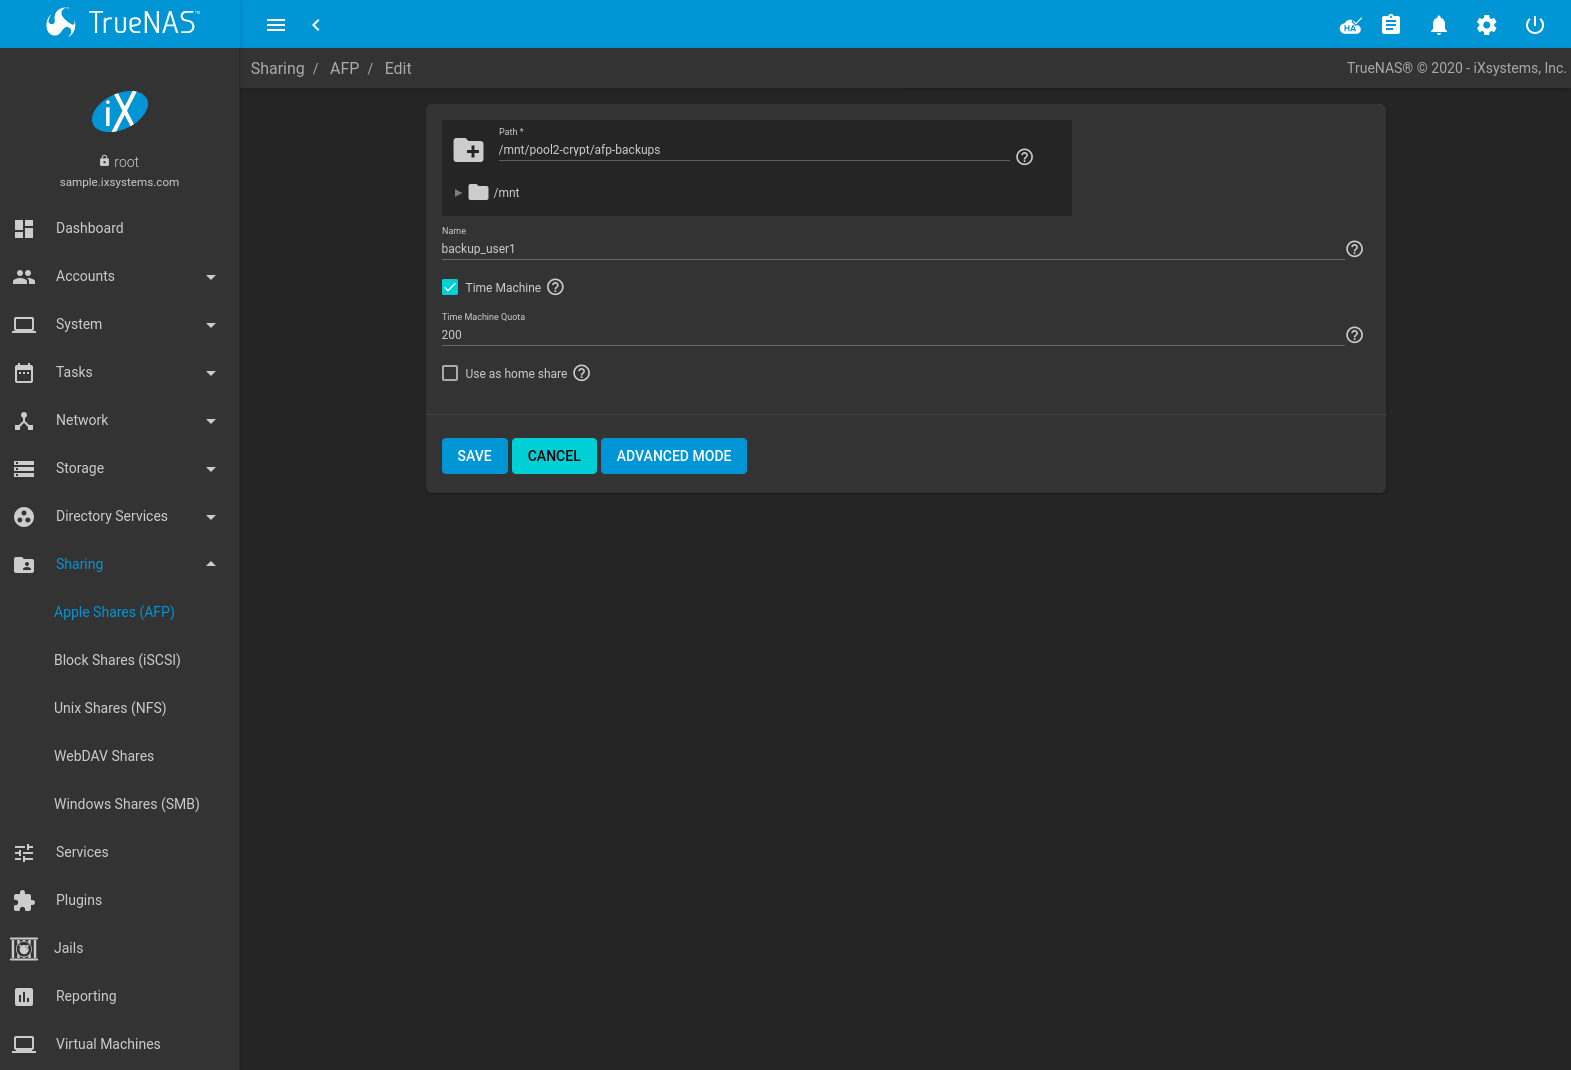Image resolution: width=1571 pixels, height=1070 pixels.
Task: Click the AFP breadcrumb link
Action: tap(344, 68)
